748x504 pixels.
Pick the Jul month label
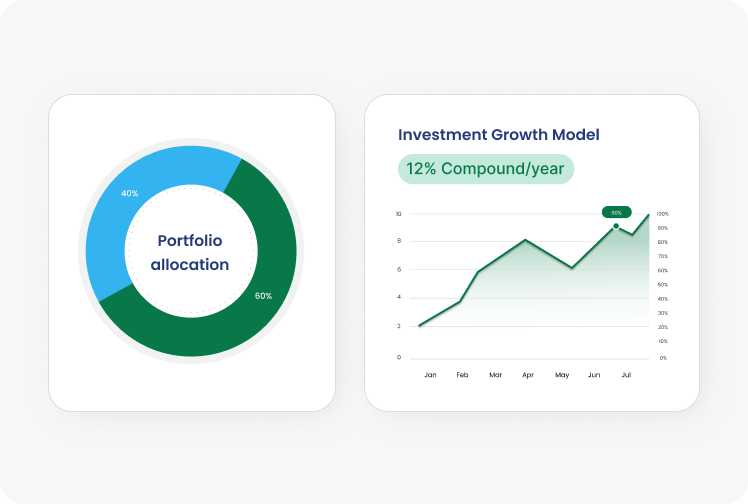click(x=627, y=375)
